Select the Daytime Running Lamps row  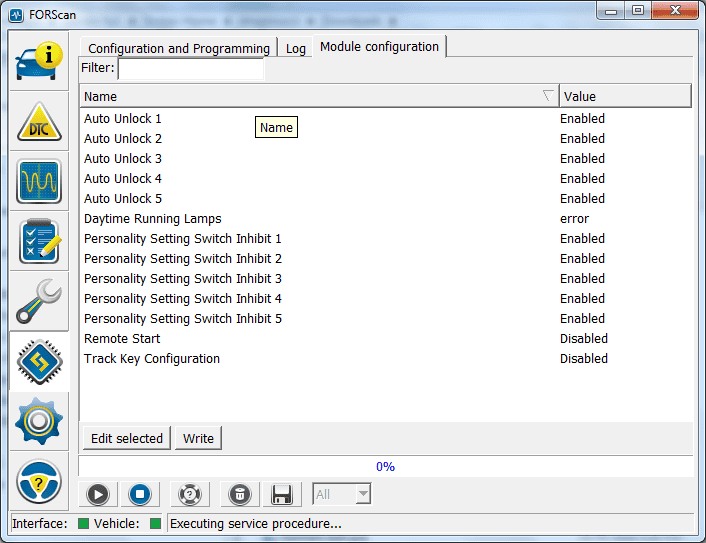(386, 218)
